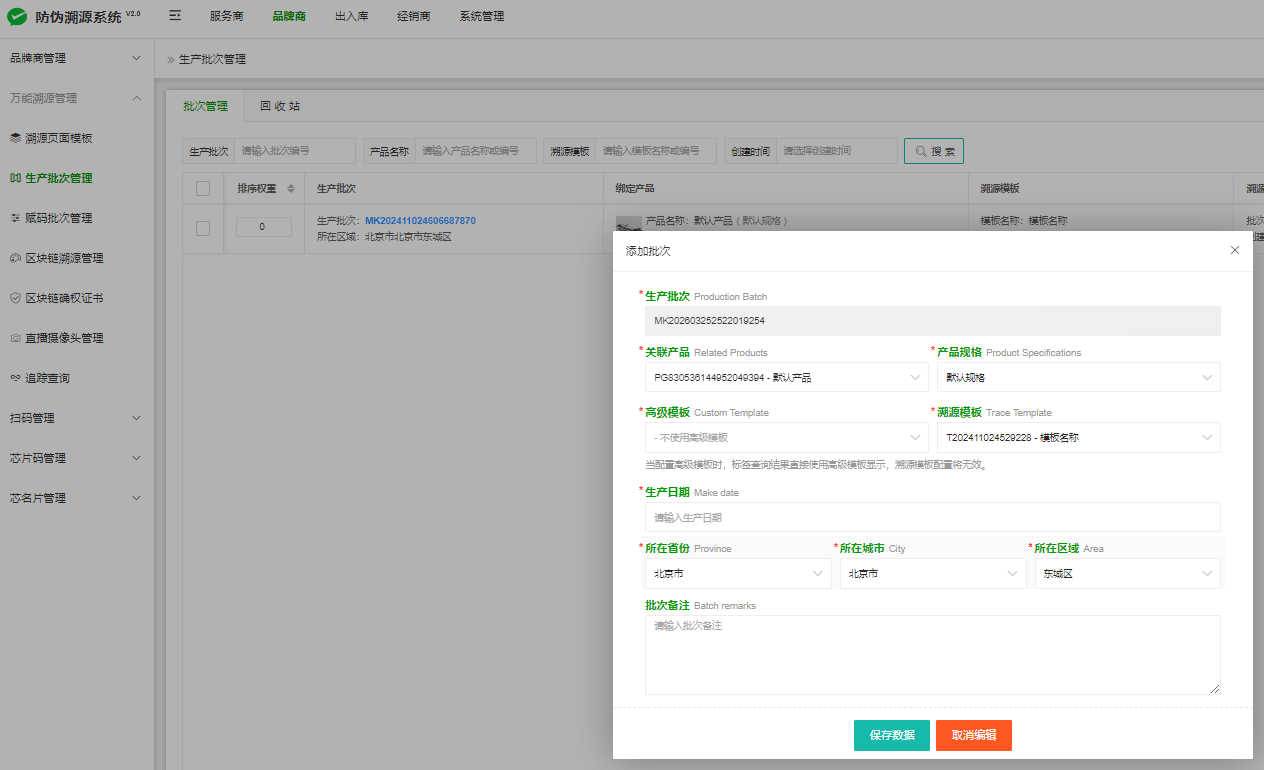Open 直播摄像头管理 sidebar item
Viewport: 1264px width, 770px height.
63,338
